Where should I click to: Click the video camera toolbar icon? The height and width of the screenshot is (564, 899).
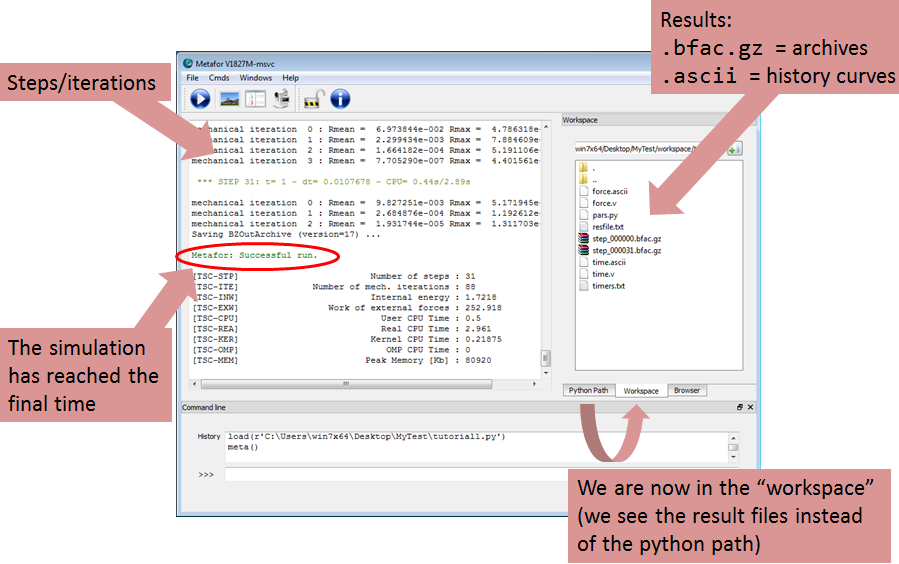pos(282,99)
